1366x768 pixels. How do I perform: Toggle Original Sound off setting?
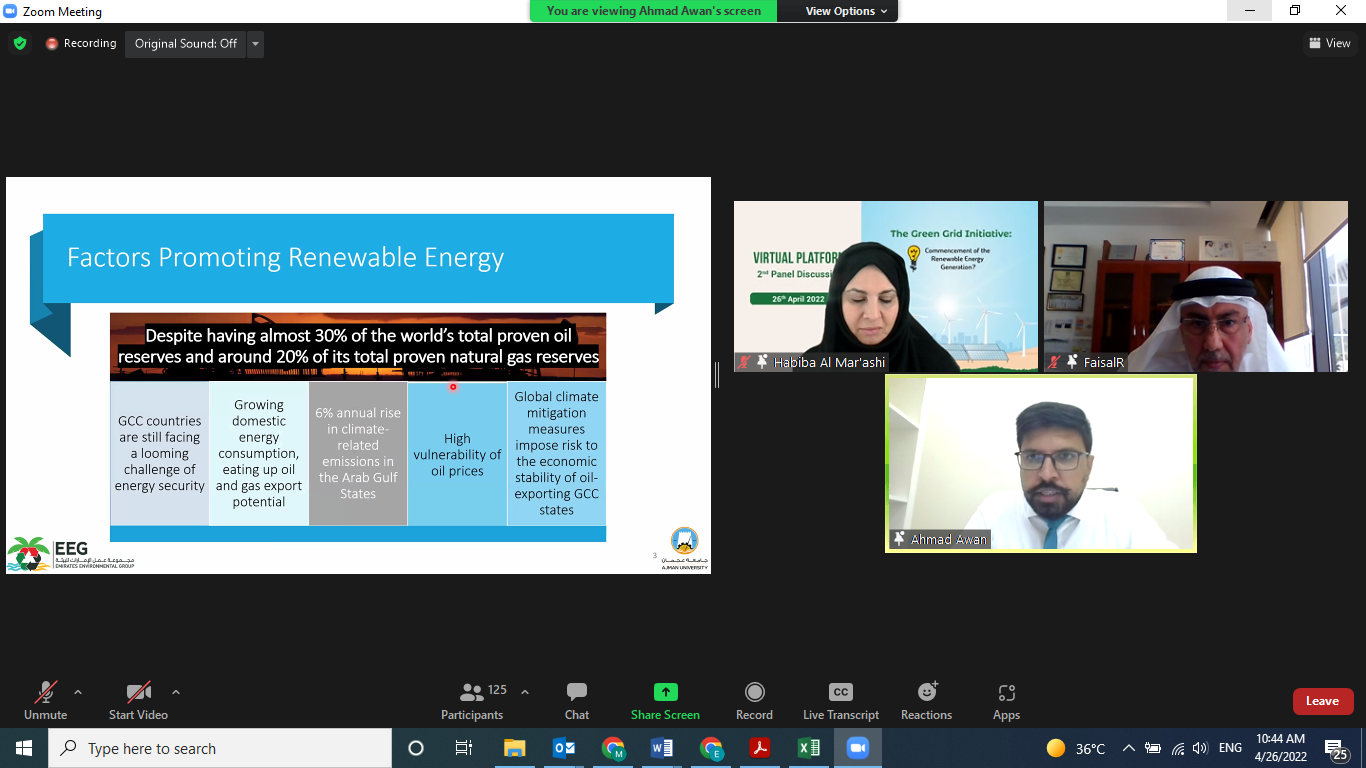point(186,44)
